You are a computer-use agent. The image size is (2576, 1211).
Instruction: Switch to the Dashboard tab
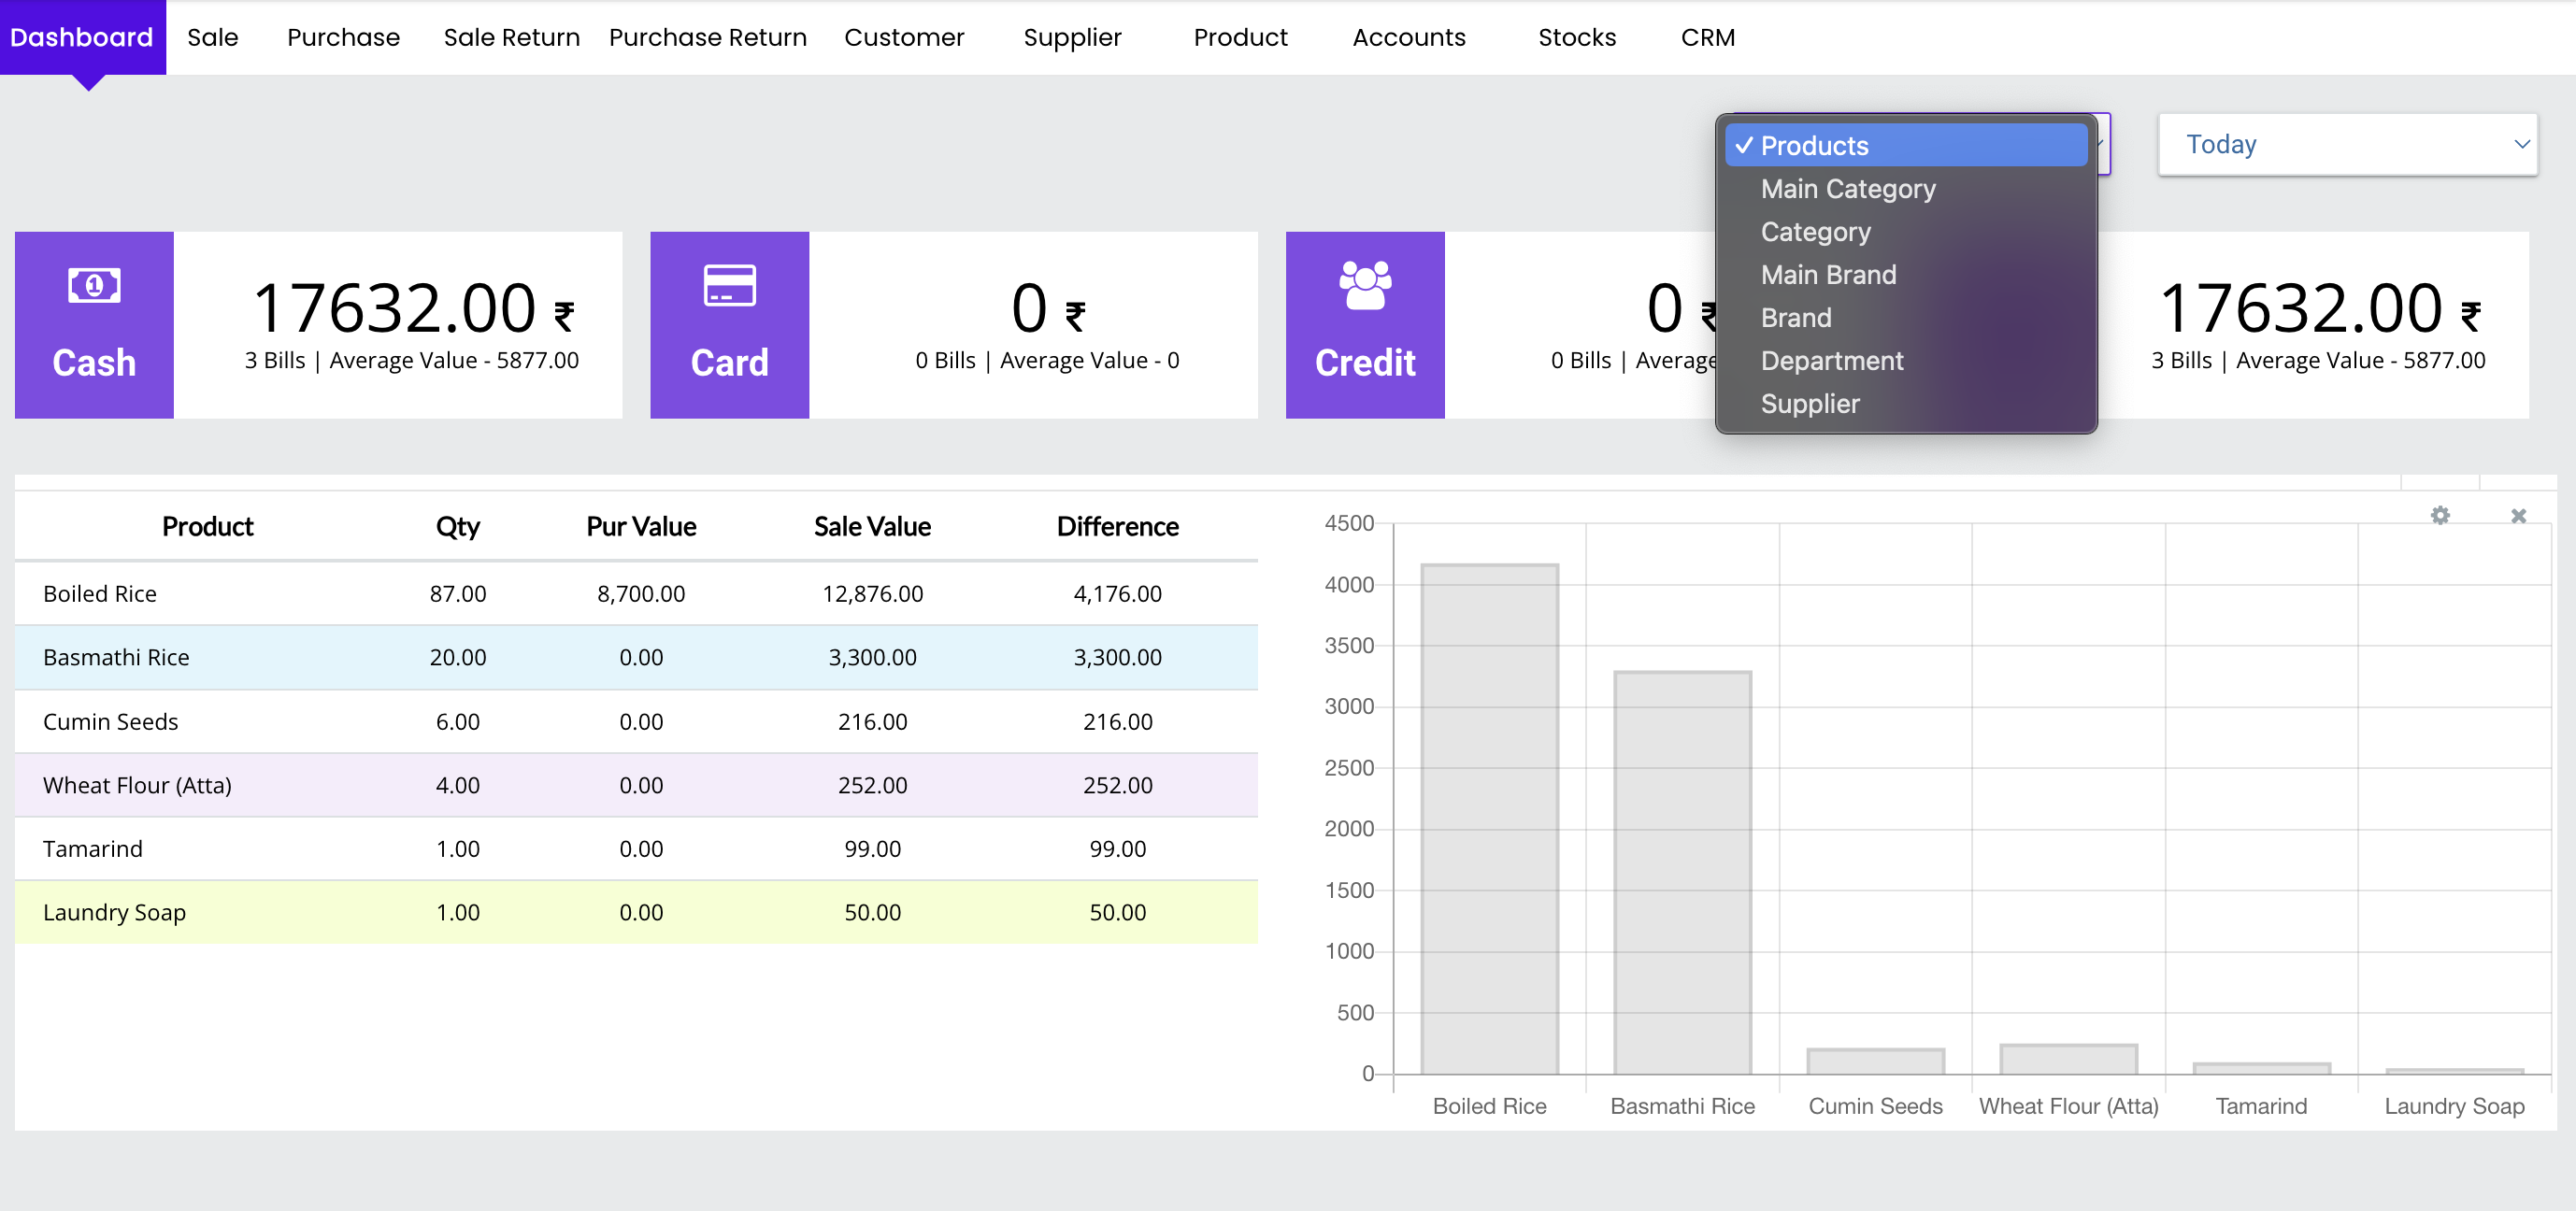pos(82,38)
